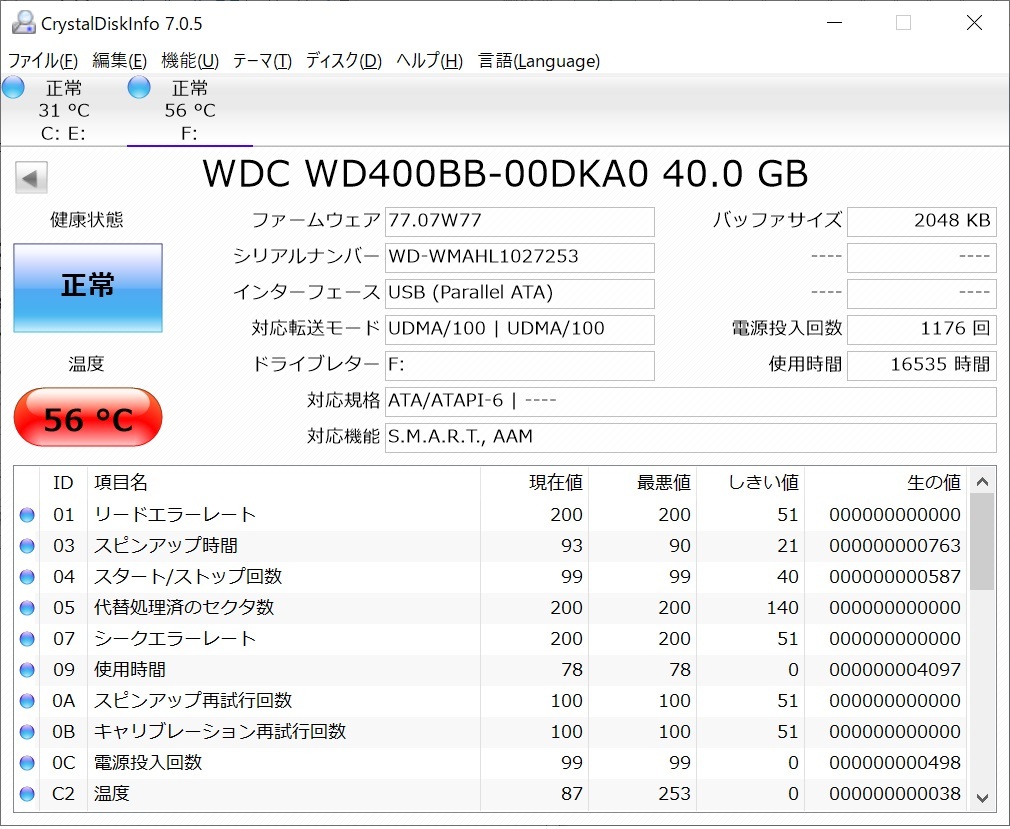Viewport: 1010px width, 829px height.
Task: Click the buffer size field 2048 KB
Action: click(x=922, y=222)
